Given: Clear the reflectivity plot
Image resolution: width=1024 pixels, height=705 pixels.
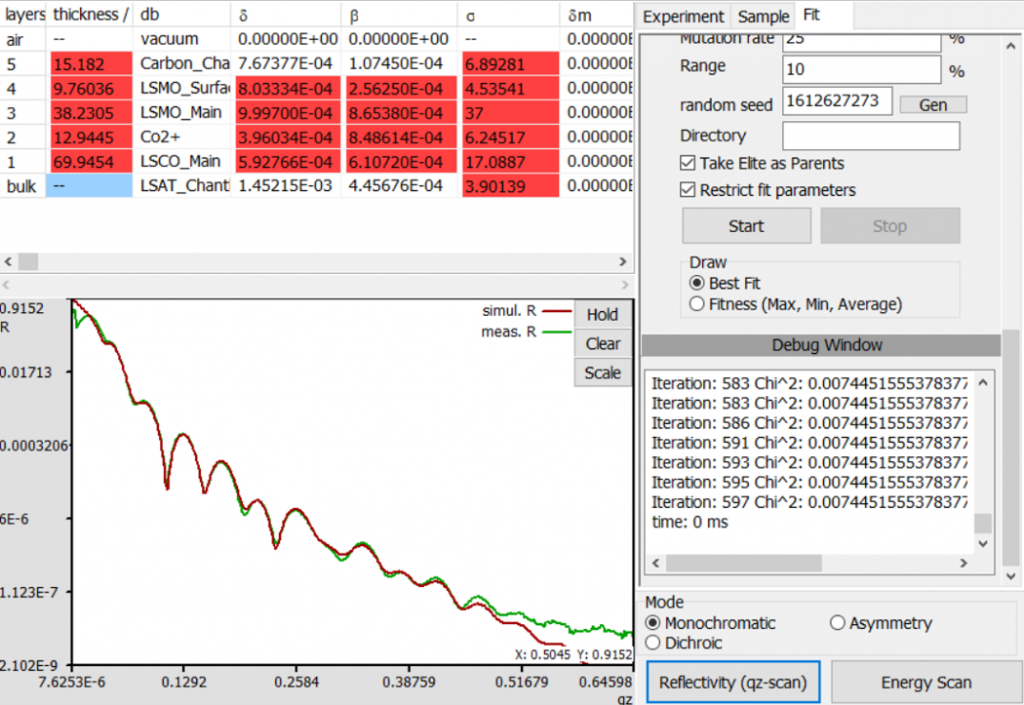Looking at the screenshot, I should coord(602,343).
